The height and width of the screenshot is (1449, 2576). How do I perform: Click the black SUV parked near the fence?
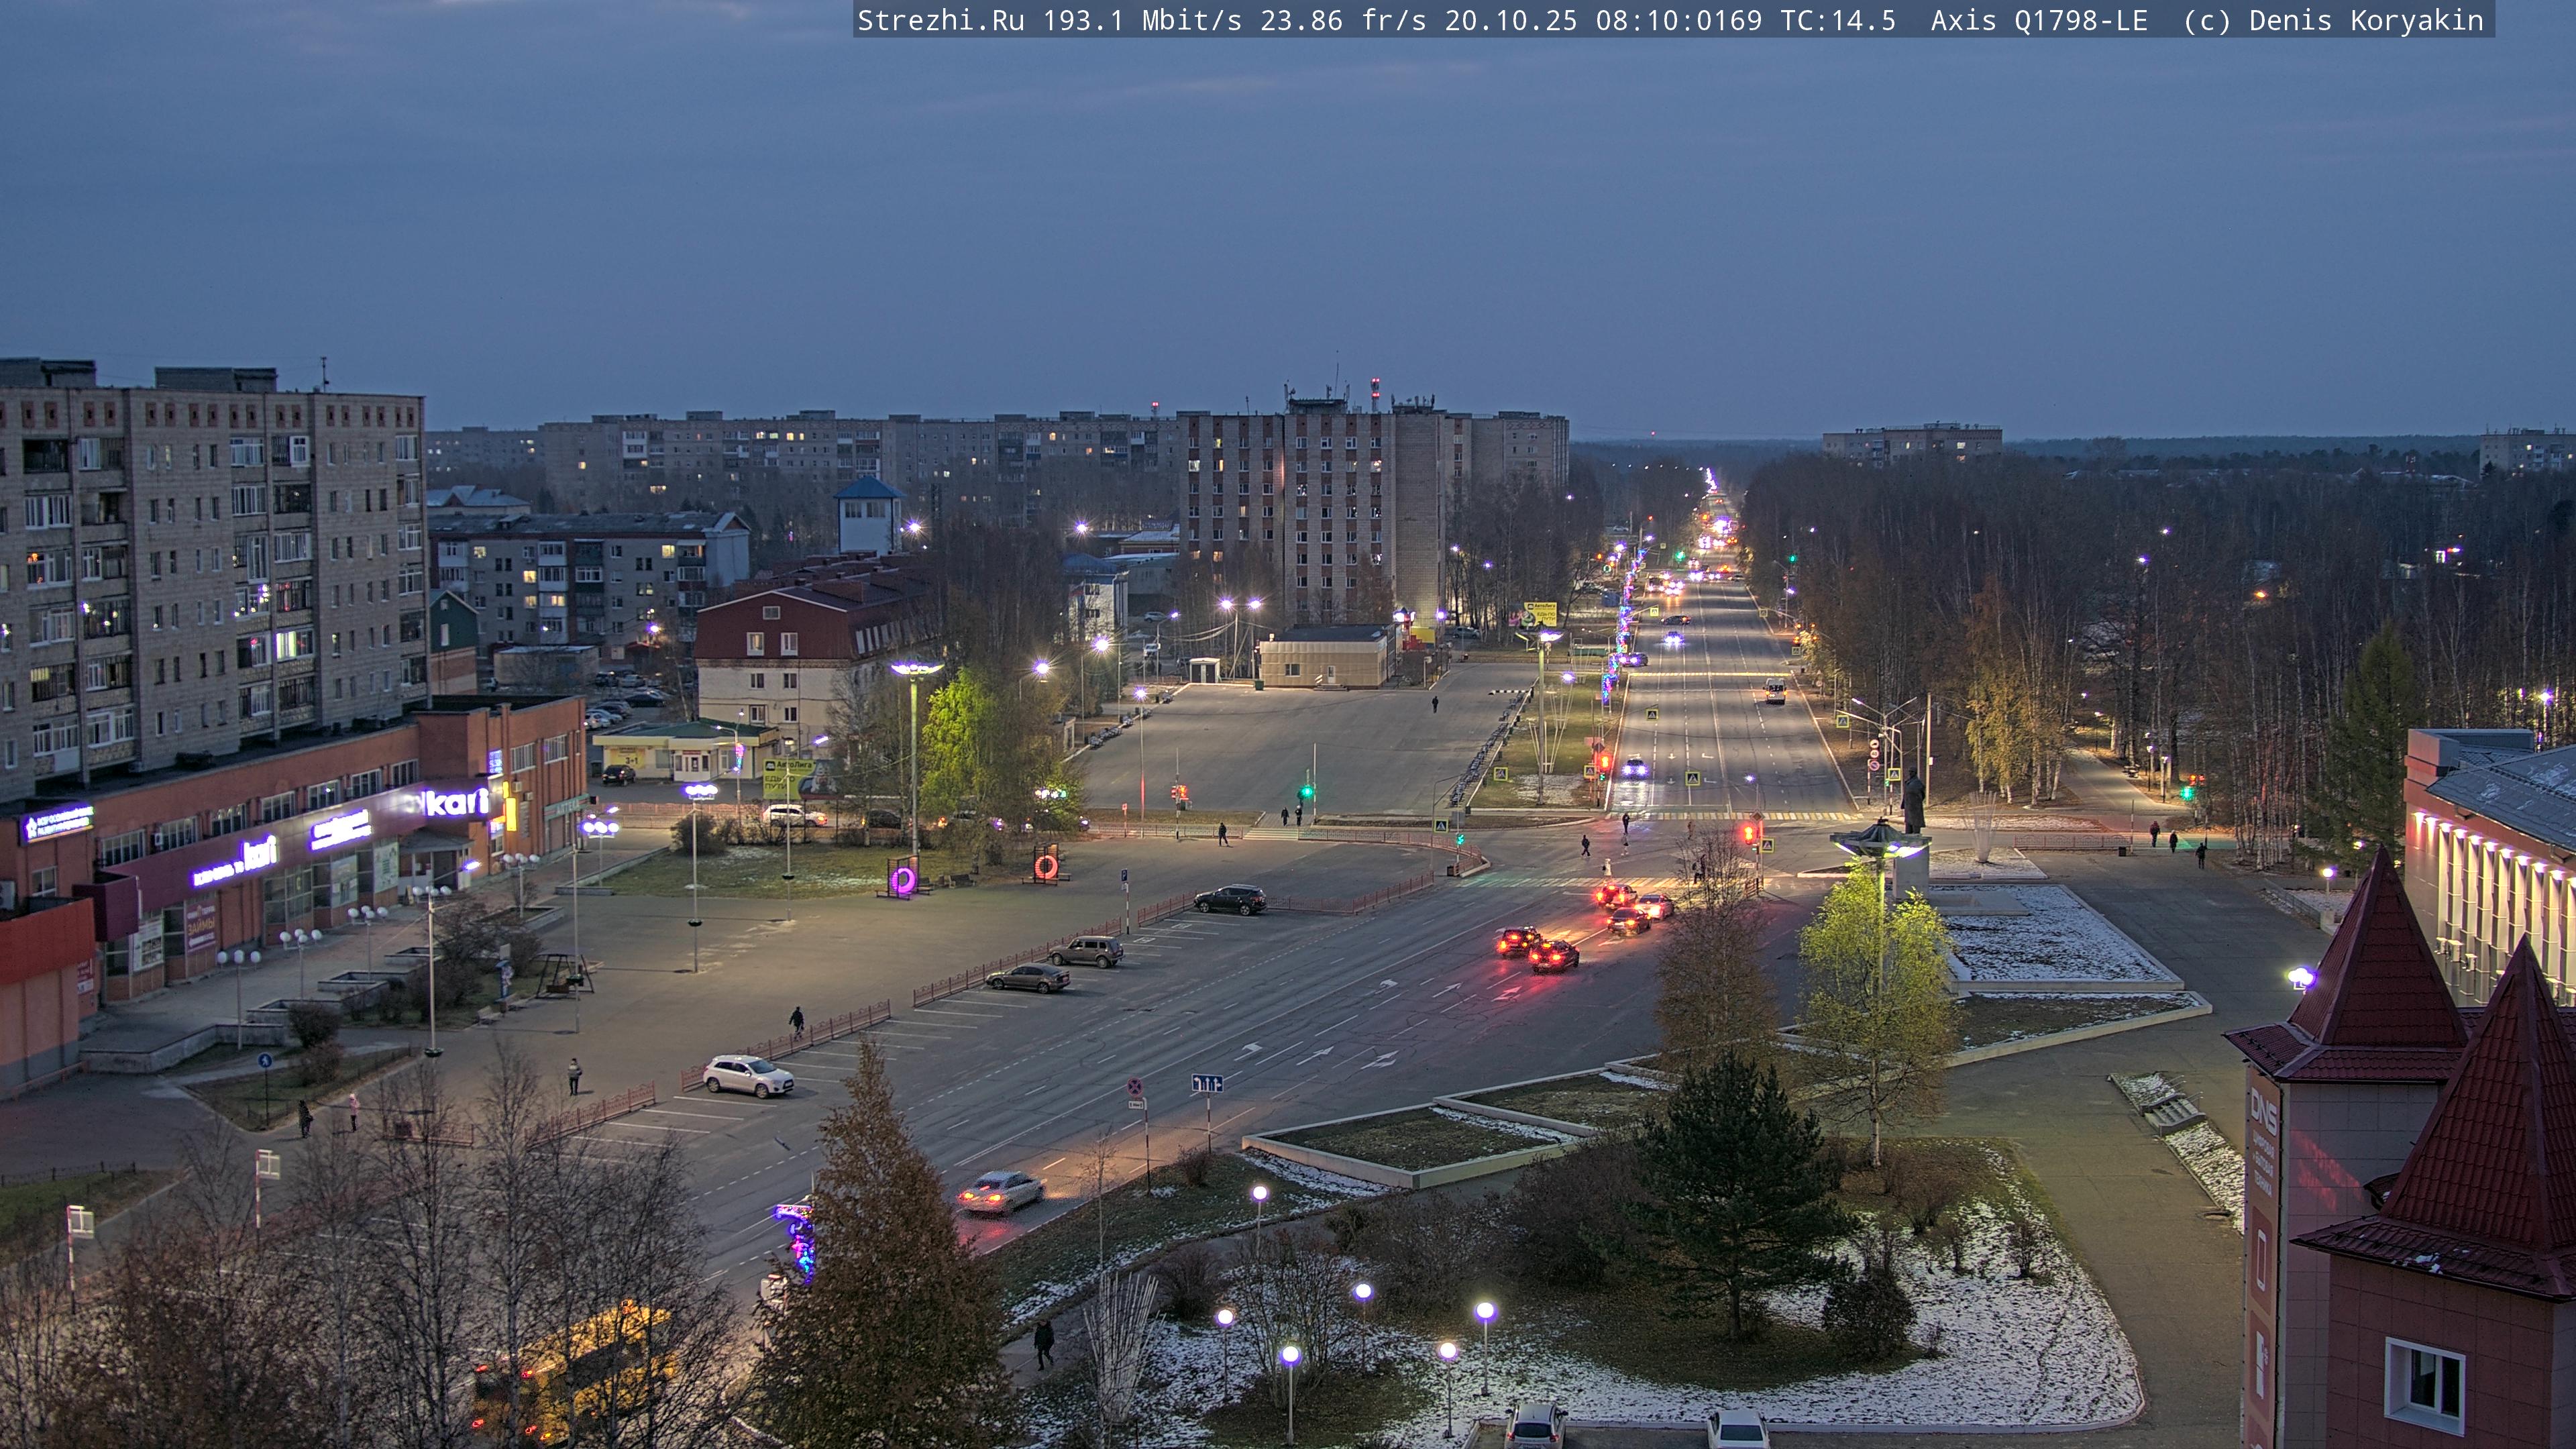pyautogui.click(x=1230, y=899)
